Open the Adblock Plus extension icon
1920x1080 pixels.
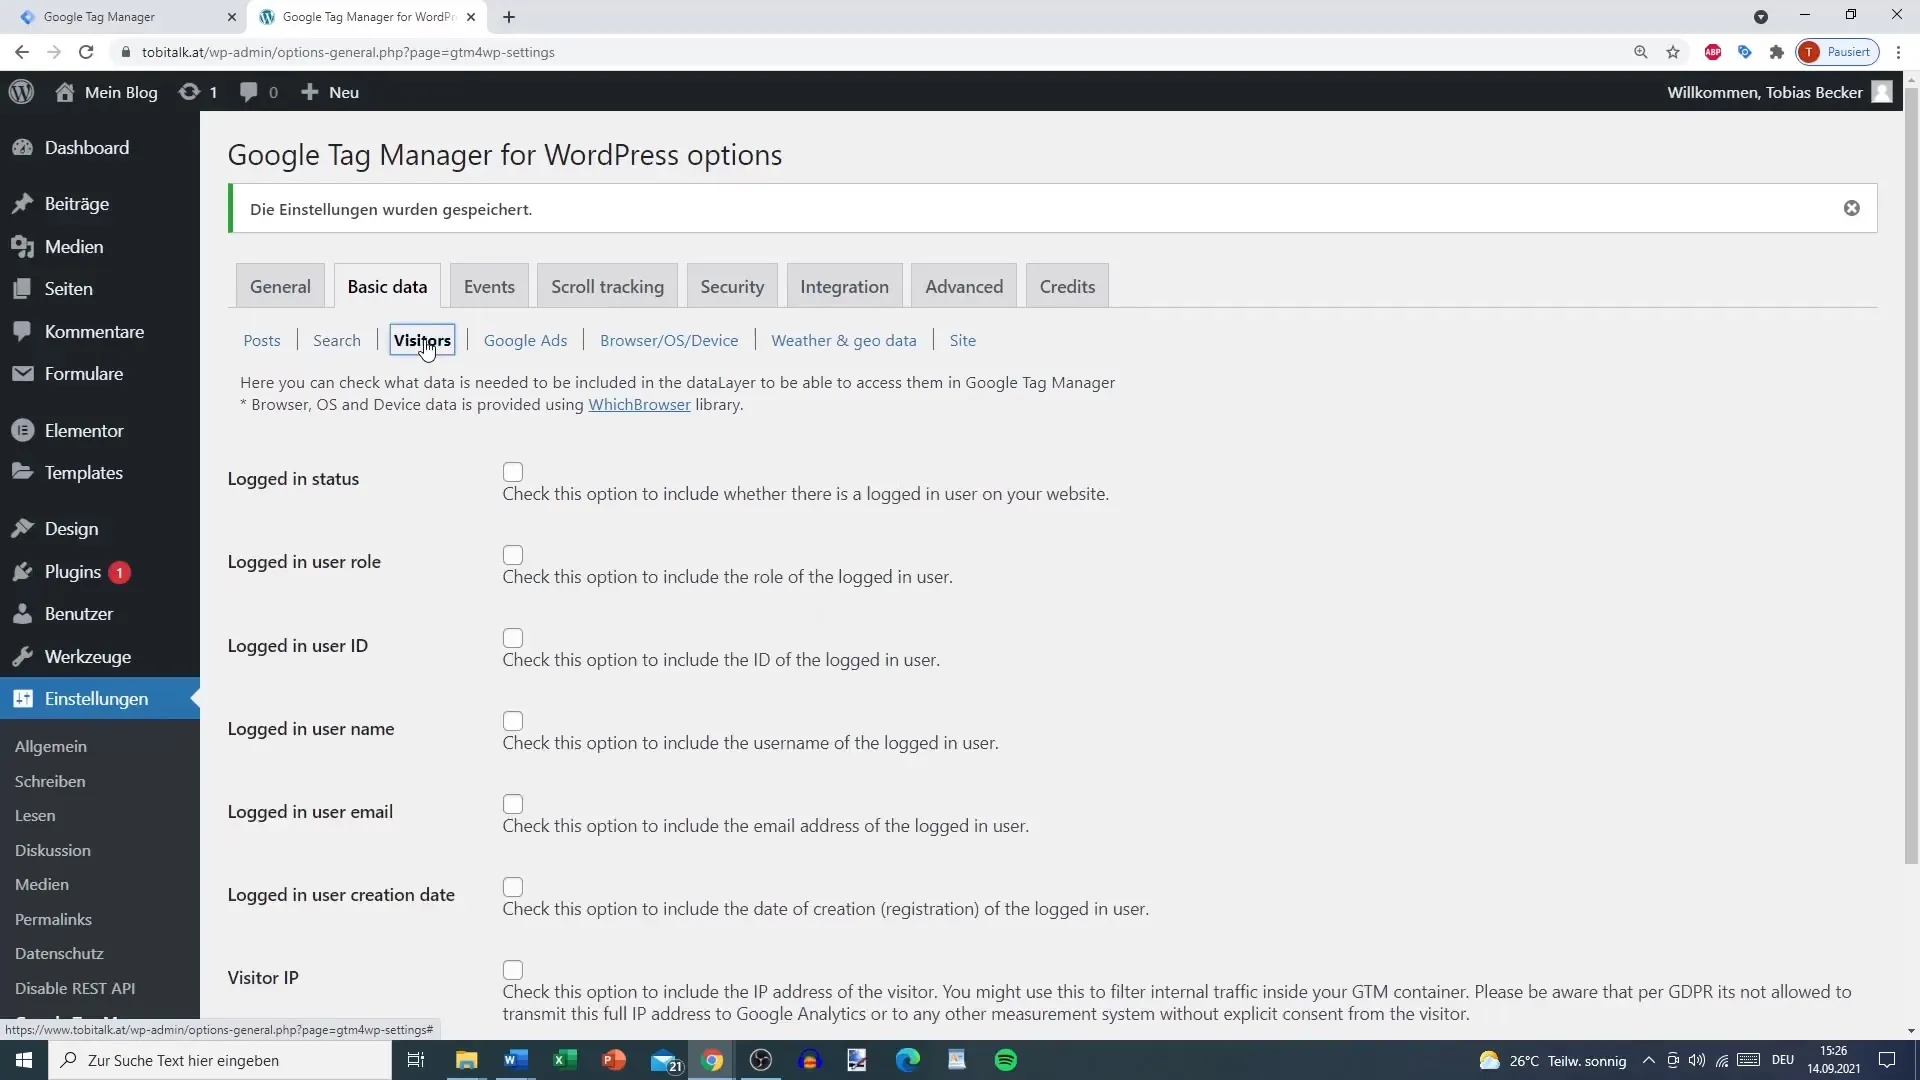point(1713,52)
